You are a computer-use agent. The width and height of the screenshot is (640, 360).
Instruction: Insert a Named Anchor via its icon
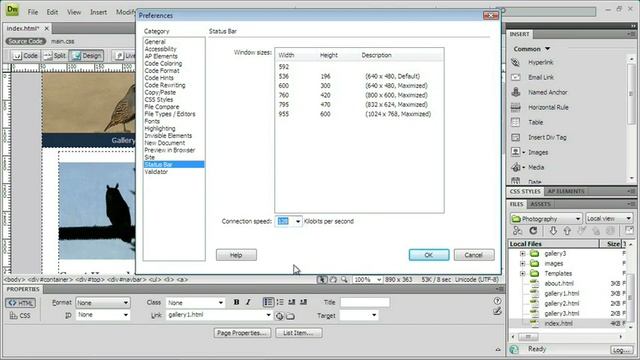pos(516,92)
